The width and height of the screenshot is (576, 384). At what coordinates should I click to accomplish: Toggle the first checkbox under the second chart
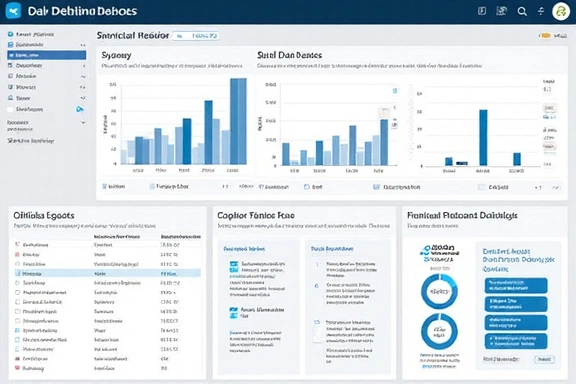pyautogui.click(x=261, y=187)
